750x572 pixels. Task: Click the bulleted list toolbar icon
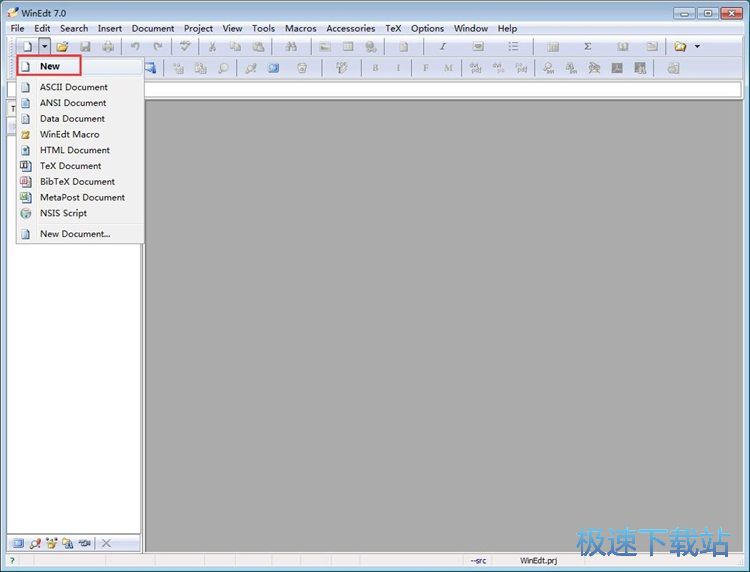(513, 46)
